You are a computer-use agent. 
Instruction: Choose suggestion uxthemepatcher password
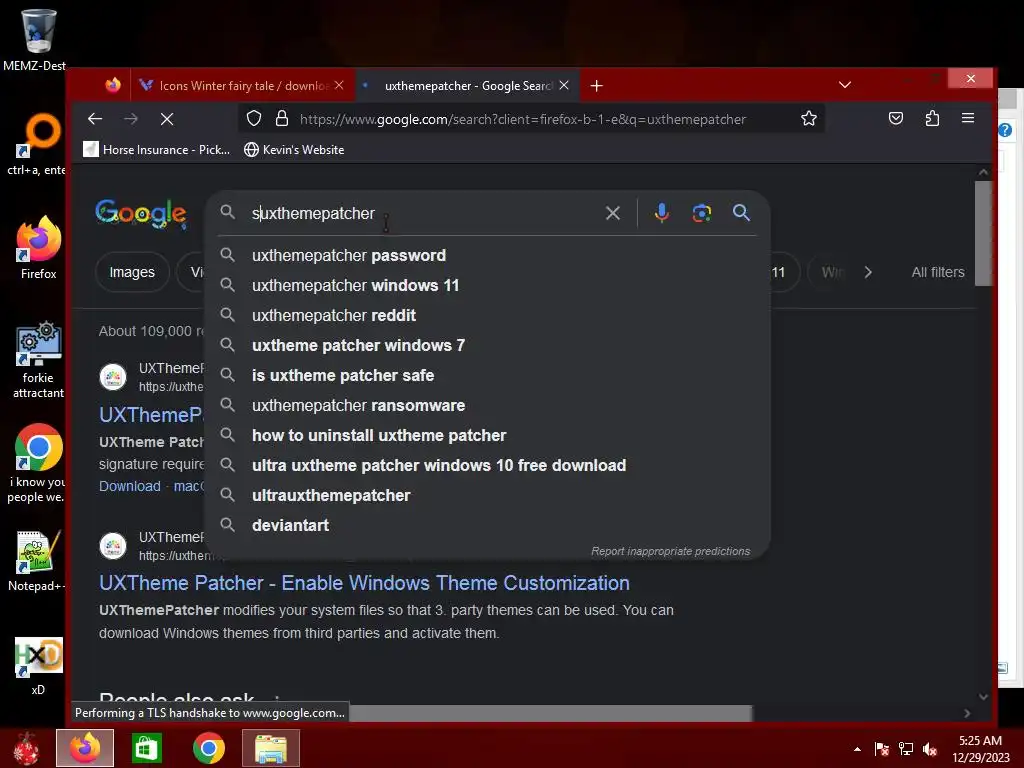[487, 255]
